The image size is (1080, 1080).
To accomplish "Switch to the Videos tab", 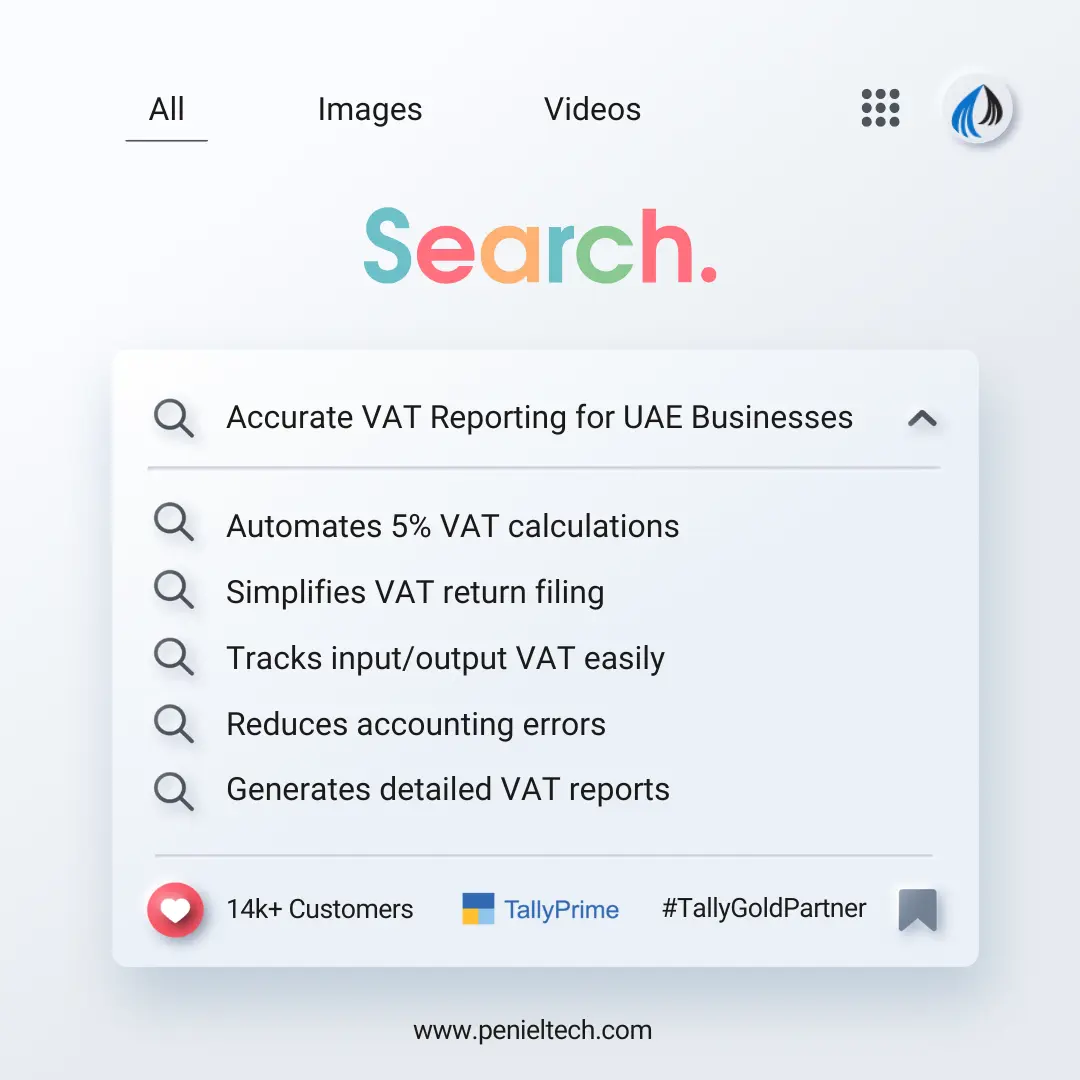I will click(592, 109).
